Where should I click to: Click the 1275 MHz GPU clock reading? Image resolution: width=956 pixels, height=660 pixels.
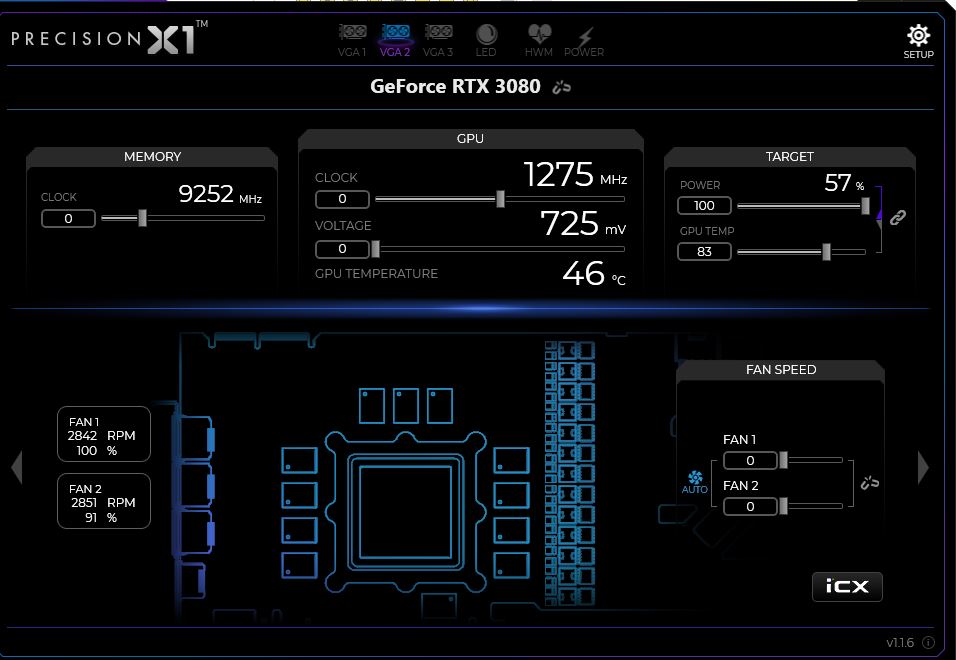click(x=575, y=175)
